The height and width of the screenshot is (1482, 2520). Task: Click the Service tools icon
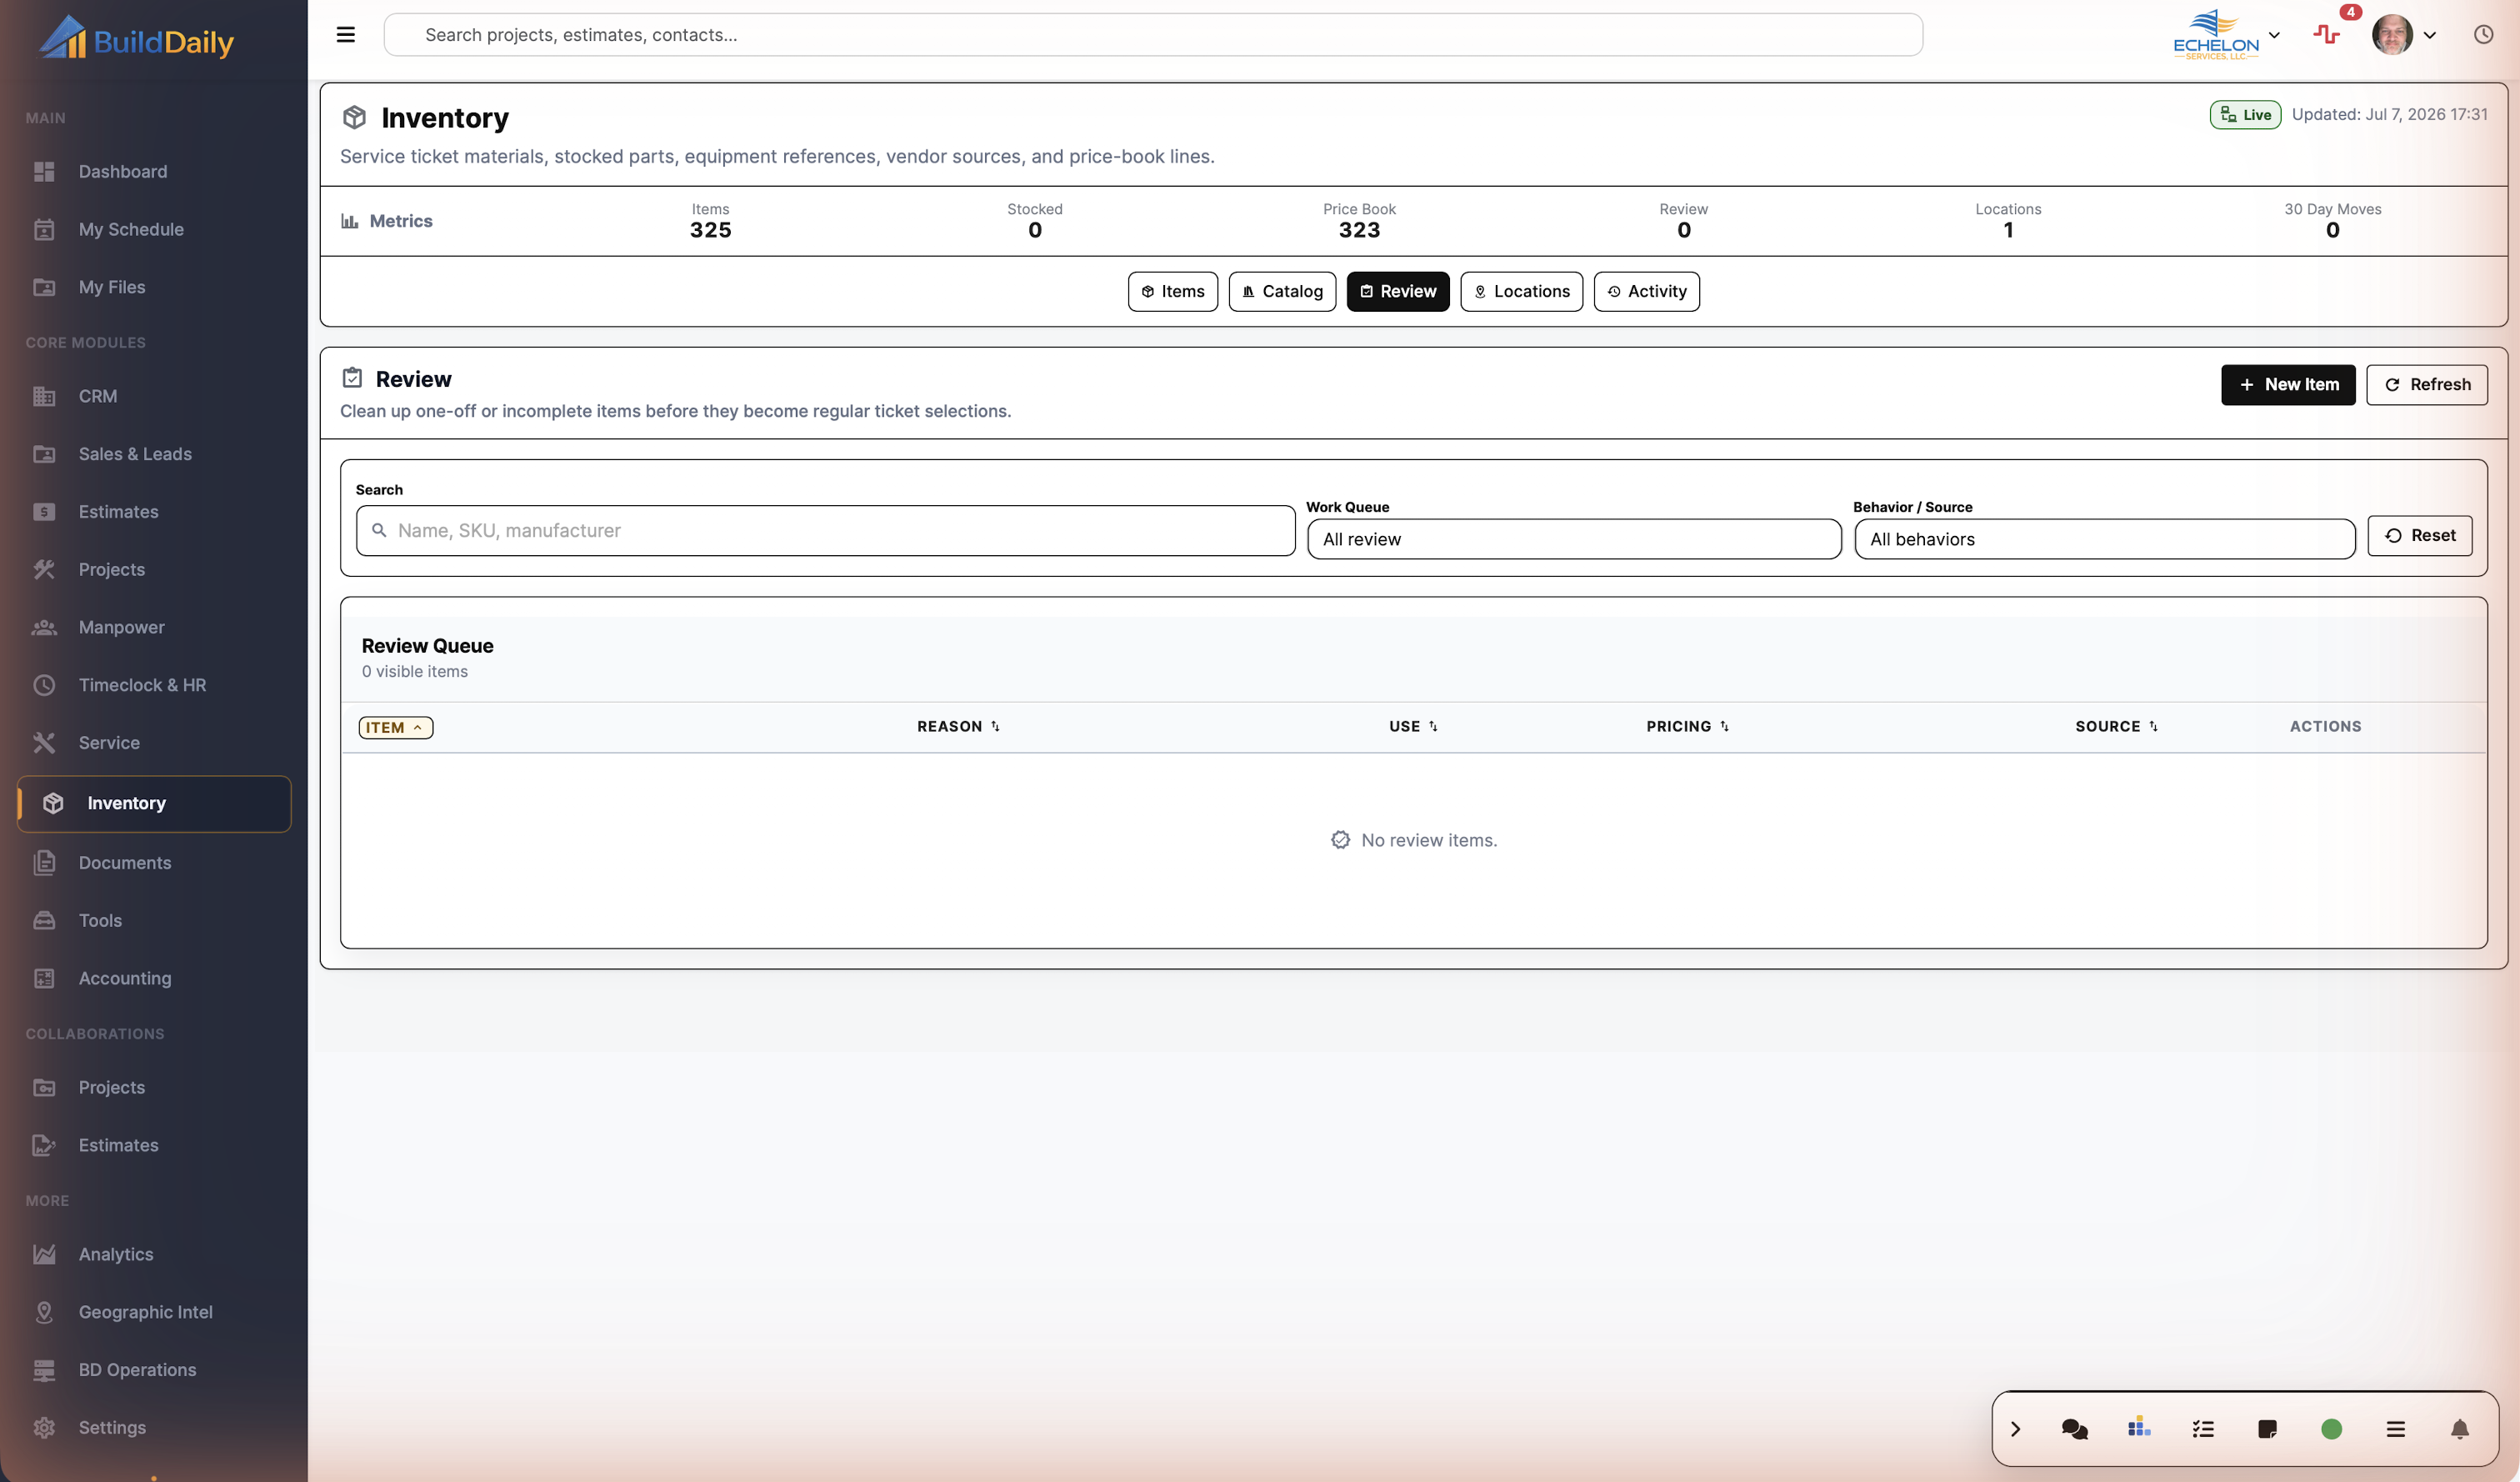pyautogui.click(x=44, y=744)
